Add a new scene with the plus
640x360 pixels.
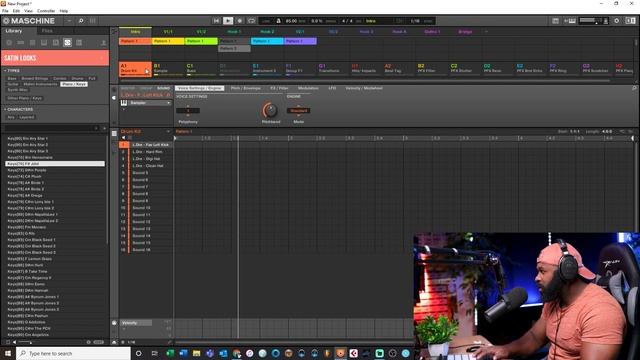(486, 31)
